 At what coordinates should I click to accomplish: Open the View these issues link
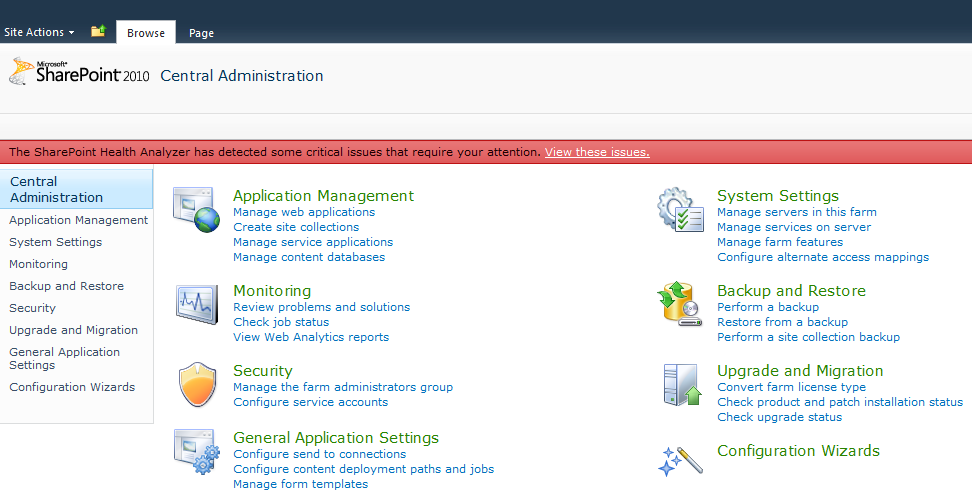point(597,152)
